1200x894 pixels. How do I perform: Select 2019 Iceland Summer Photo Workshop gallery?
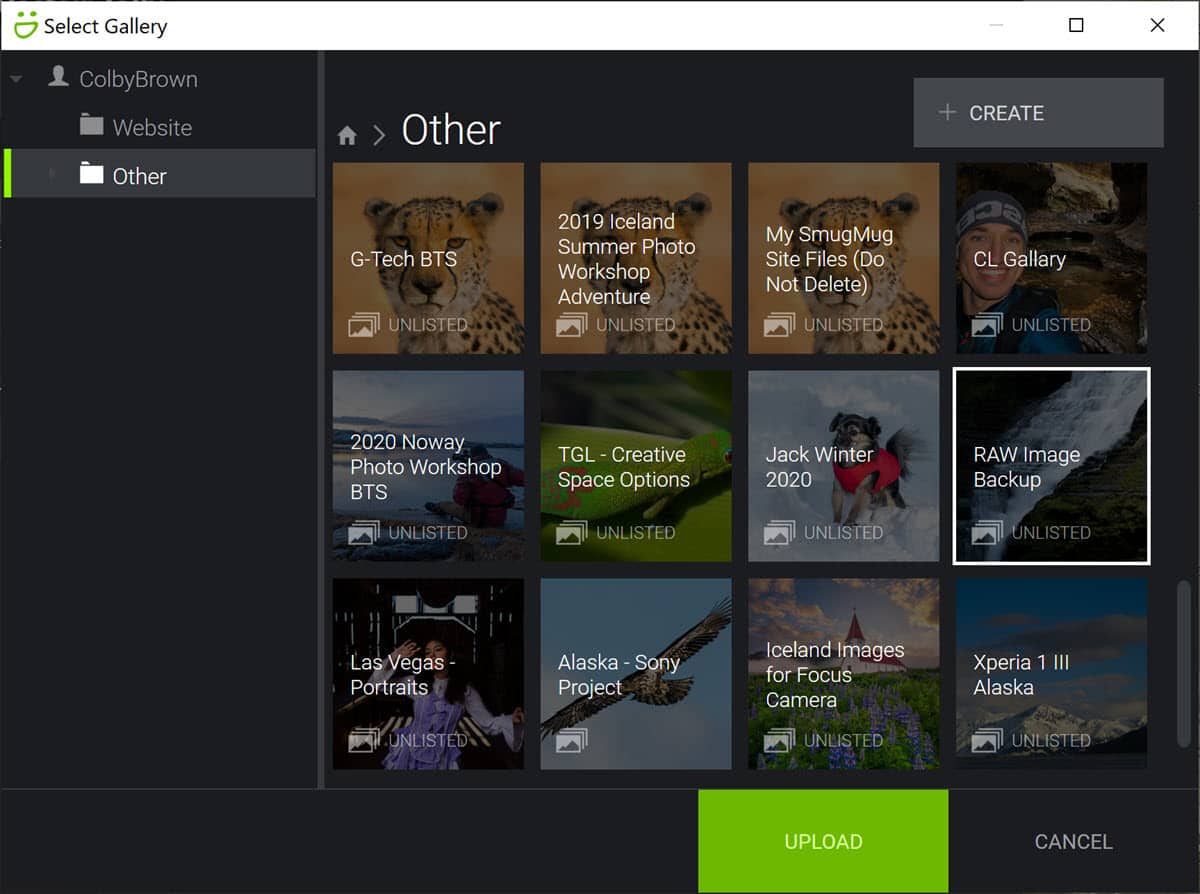636,258
